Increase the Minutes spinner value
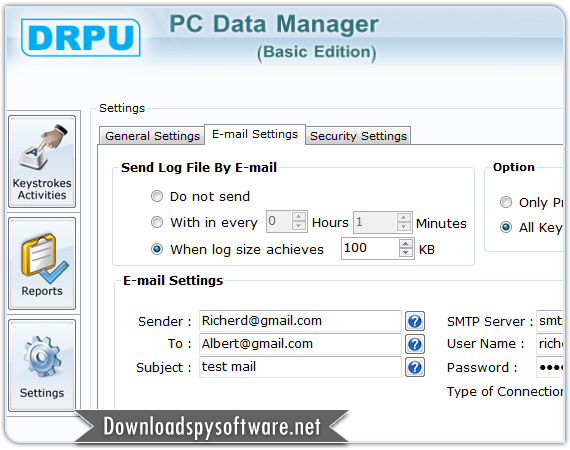The image size is (570, 450). pos(404,217)
